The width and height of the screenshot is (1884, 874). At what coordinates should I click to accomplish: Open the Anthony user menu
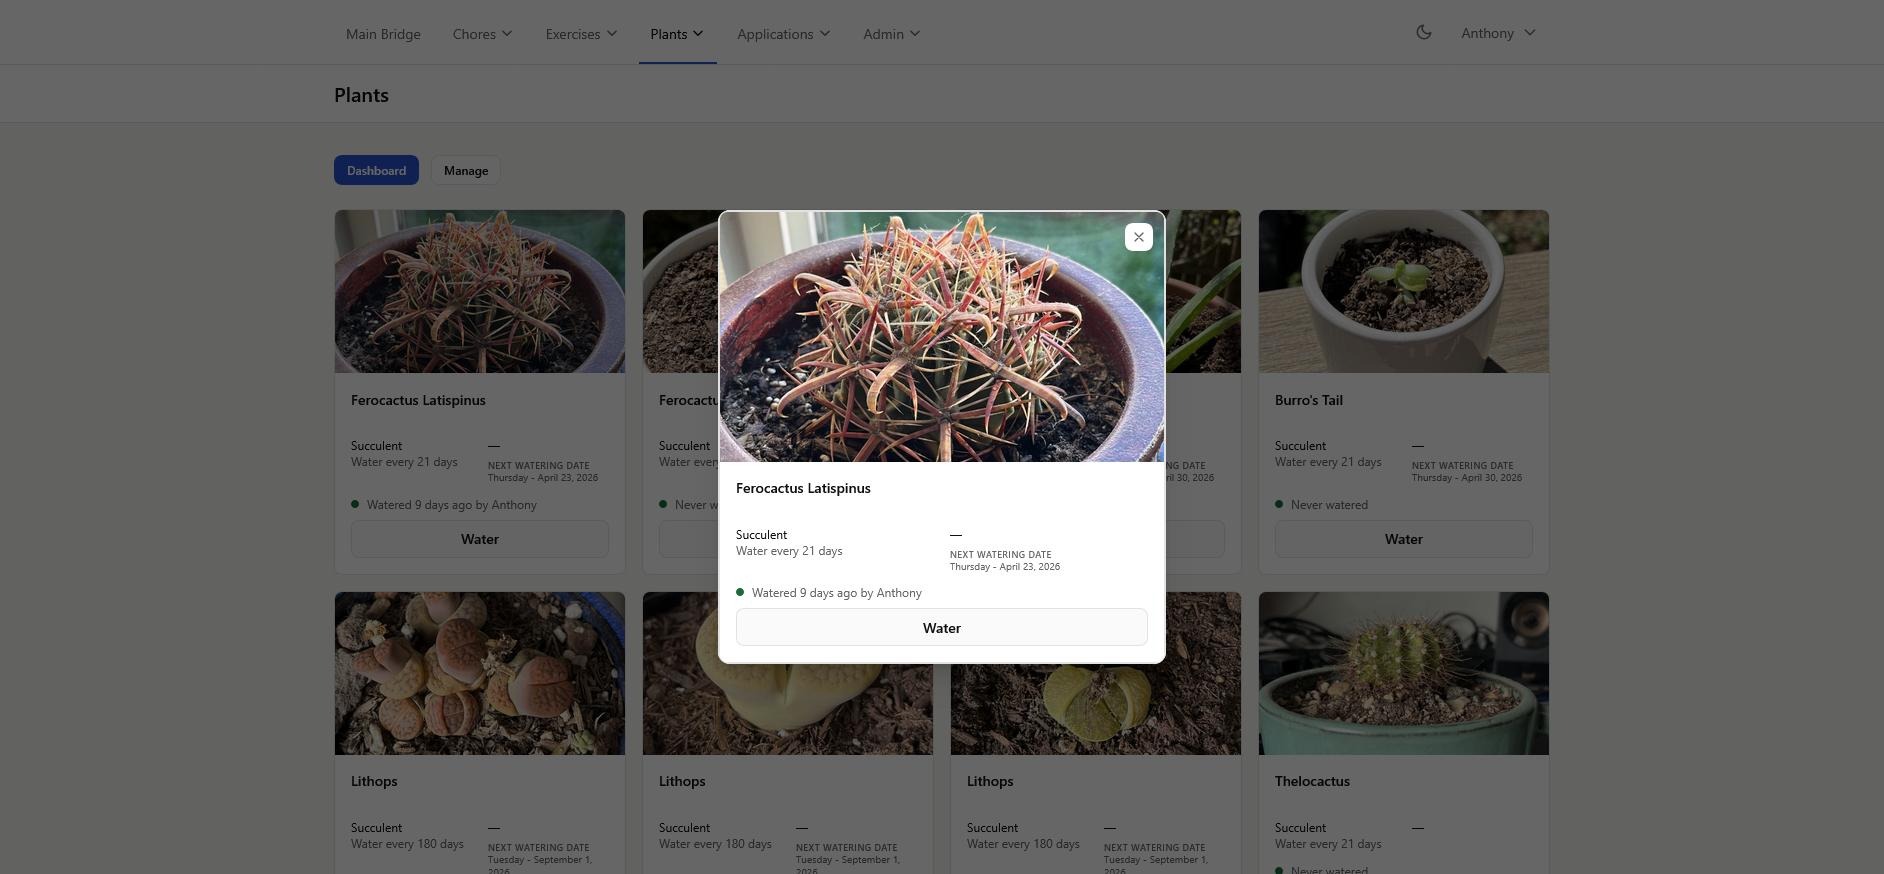(1498, 33)
